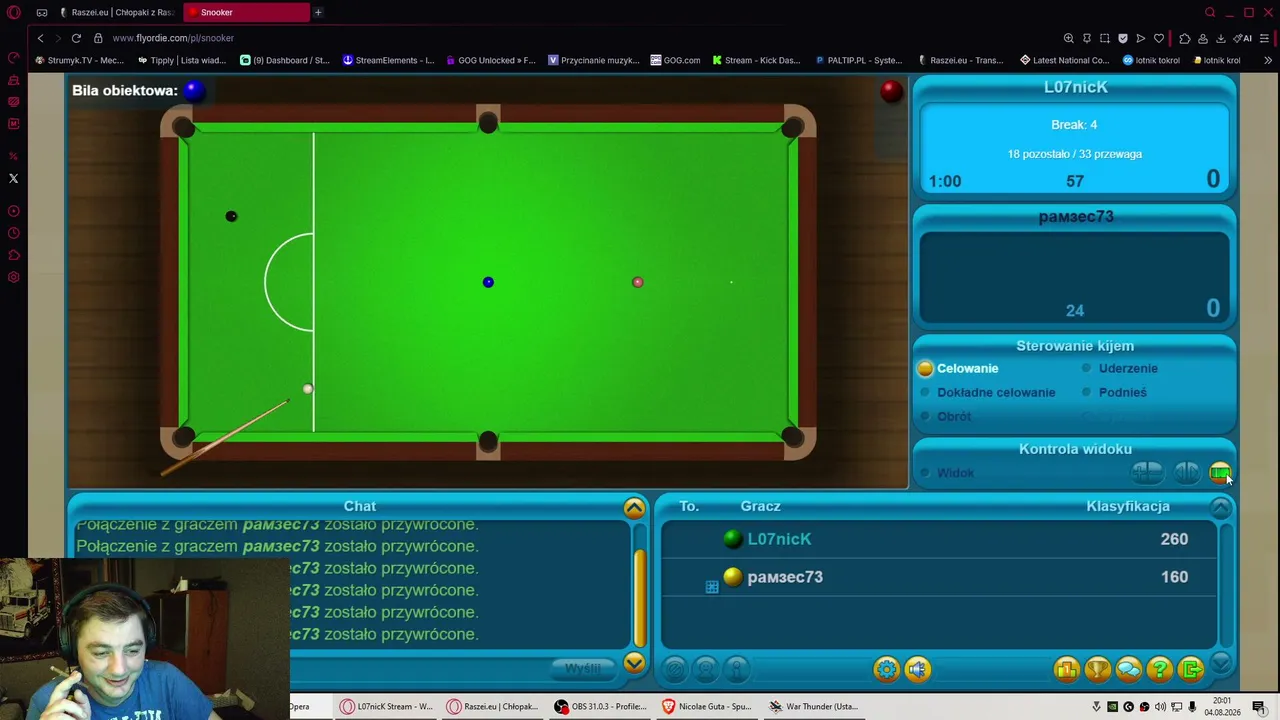The image size is (1280, 720).
Task: Click the block player icon below the player list
Action: point(675,669)
